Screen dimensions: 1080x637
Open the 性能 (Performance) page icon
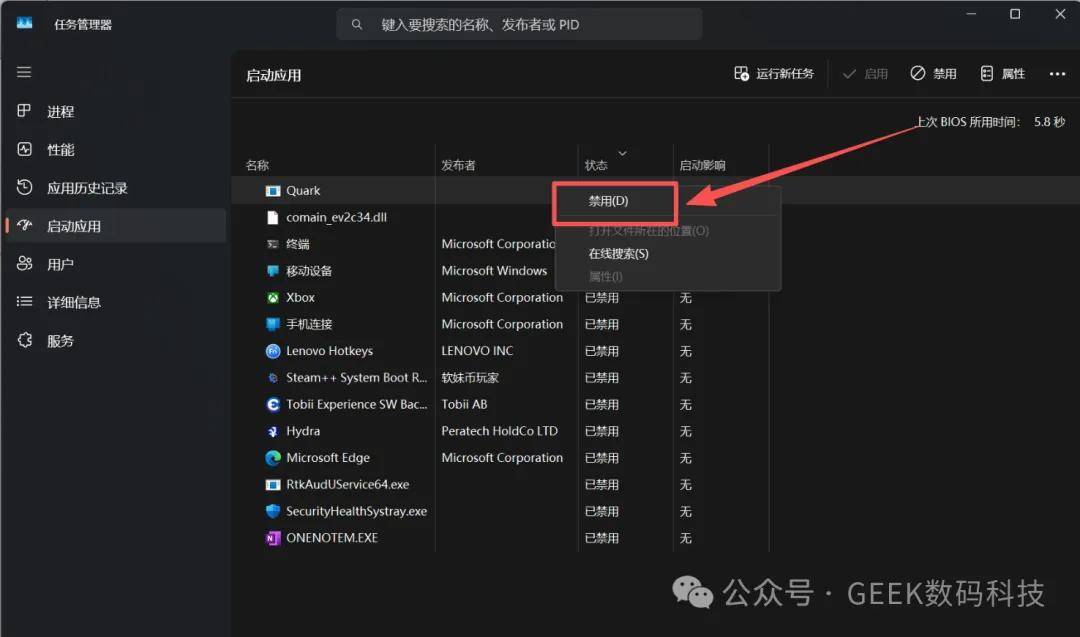click(x=25, y=149)
